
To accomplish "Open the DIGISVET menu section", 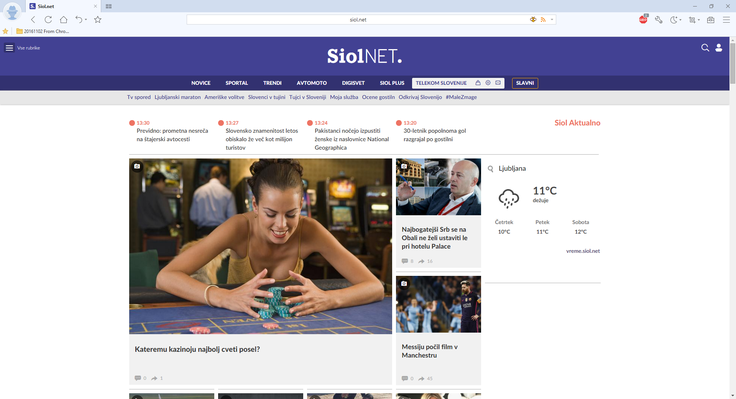I will point(353,83).
